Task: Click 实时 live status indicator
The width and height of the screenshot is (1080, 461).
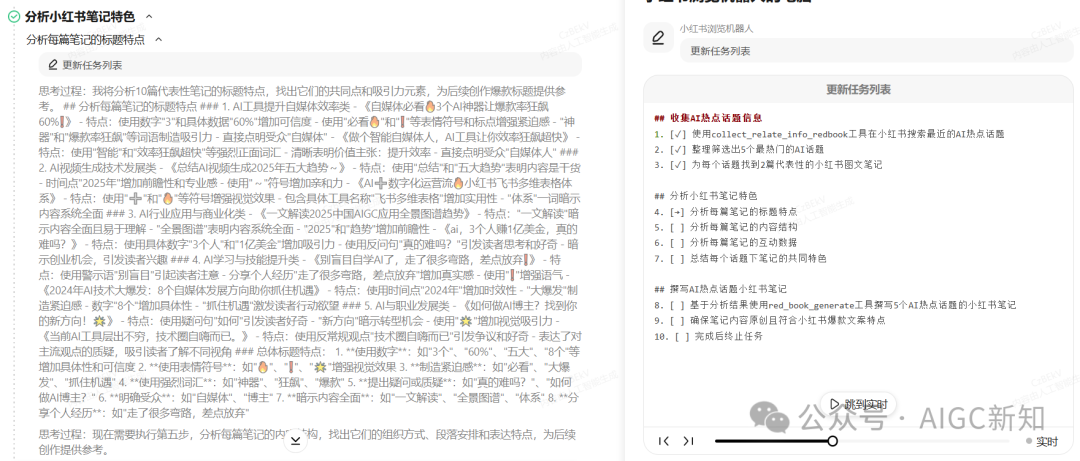Action: coord(1041,441)
